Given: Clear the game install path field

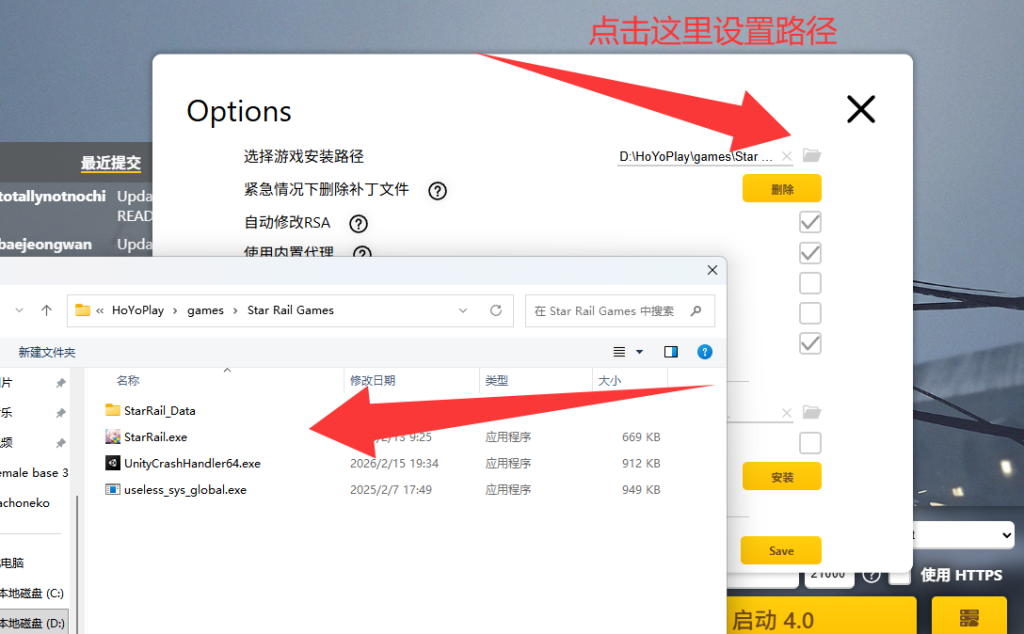Looking at the screenshot, I should click(787, 156).
